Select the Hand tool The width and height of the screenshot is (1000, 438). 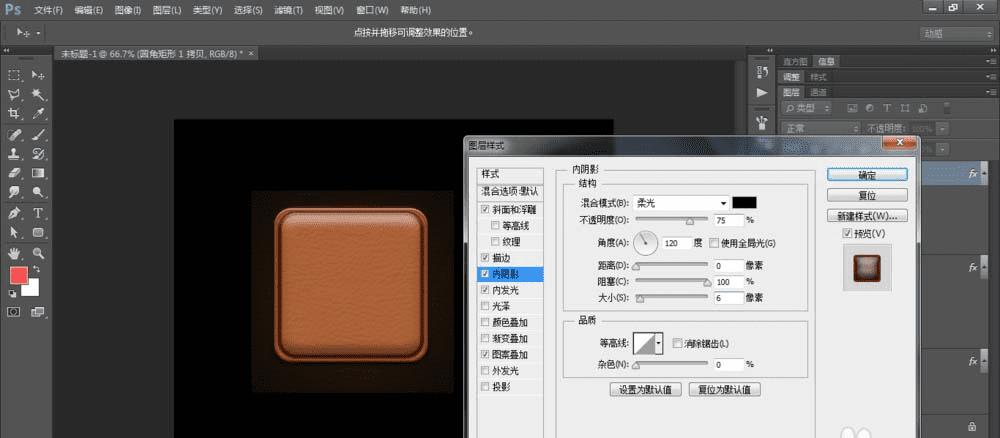tap(15, 254)
